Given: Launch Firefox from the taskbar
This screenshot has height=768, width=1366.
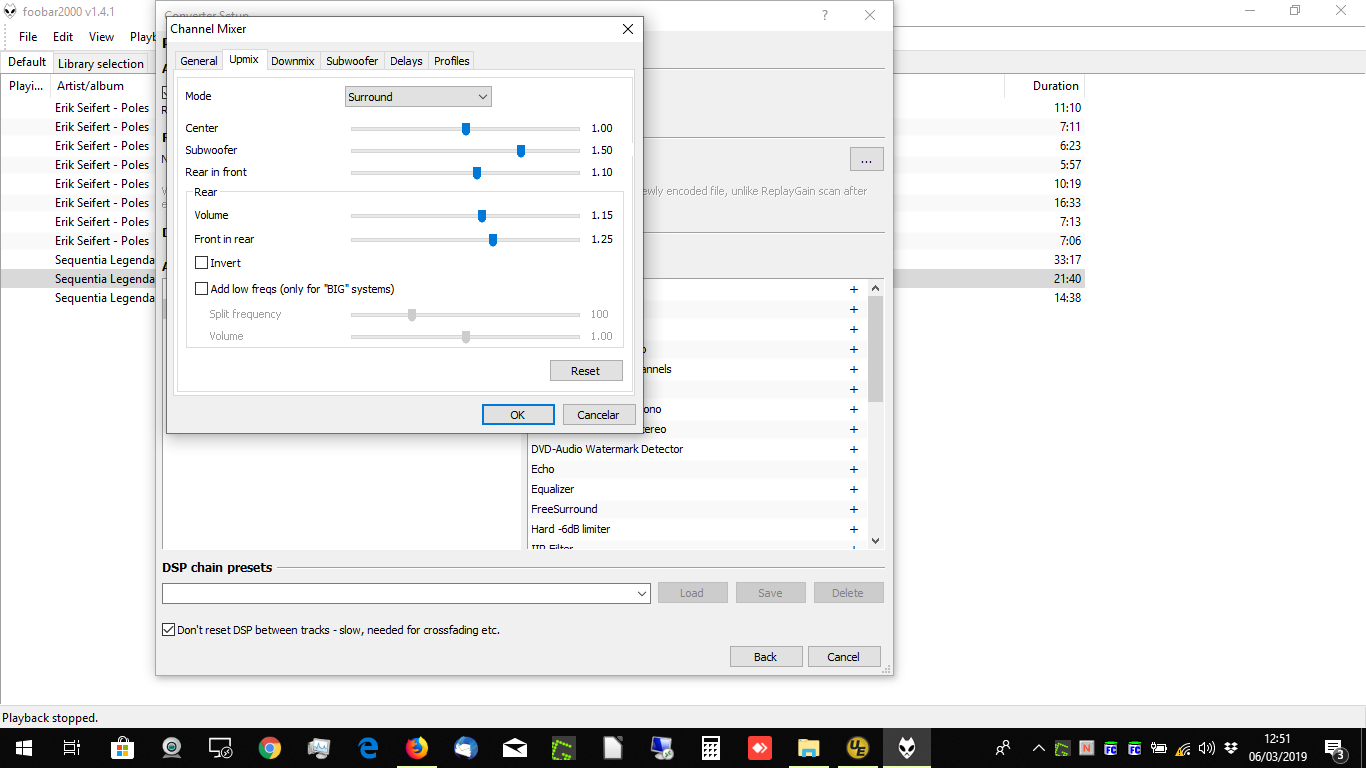Looking at the screenshot, I should (416, 748).
